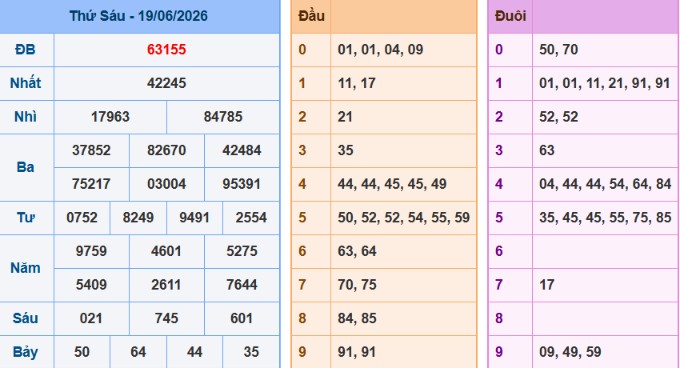Click the Đuôi row value 63

pyautogui.click(x=547, y=150)
